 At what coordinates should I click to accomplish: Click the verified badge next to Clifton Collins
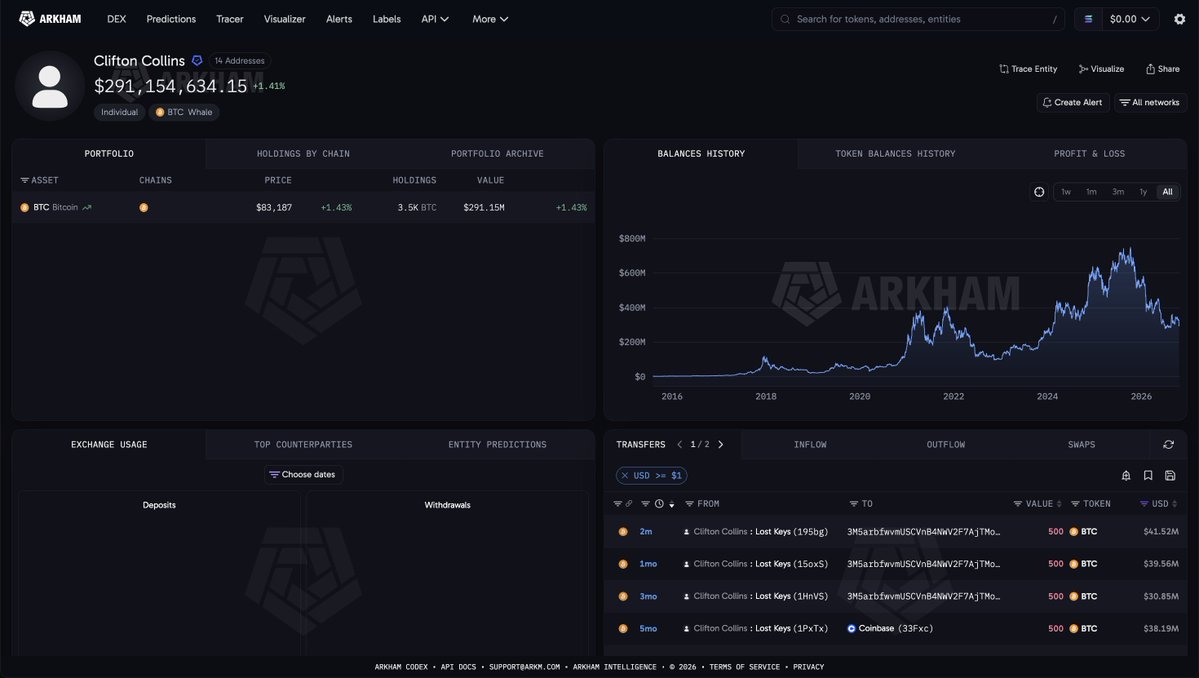pos(197,60)
